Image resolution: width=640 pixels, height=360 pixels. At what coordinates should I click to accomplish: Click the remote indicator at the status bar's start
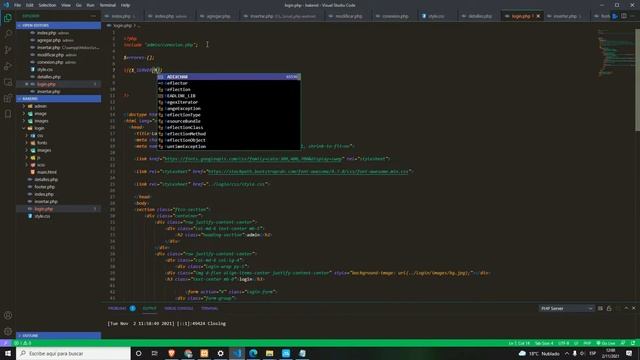tap(5, 343)
